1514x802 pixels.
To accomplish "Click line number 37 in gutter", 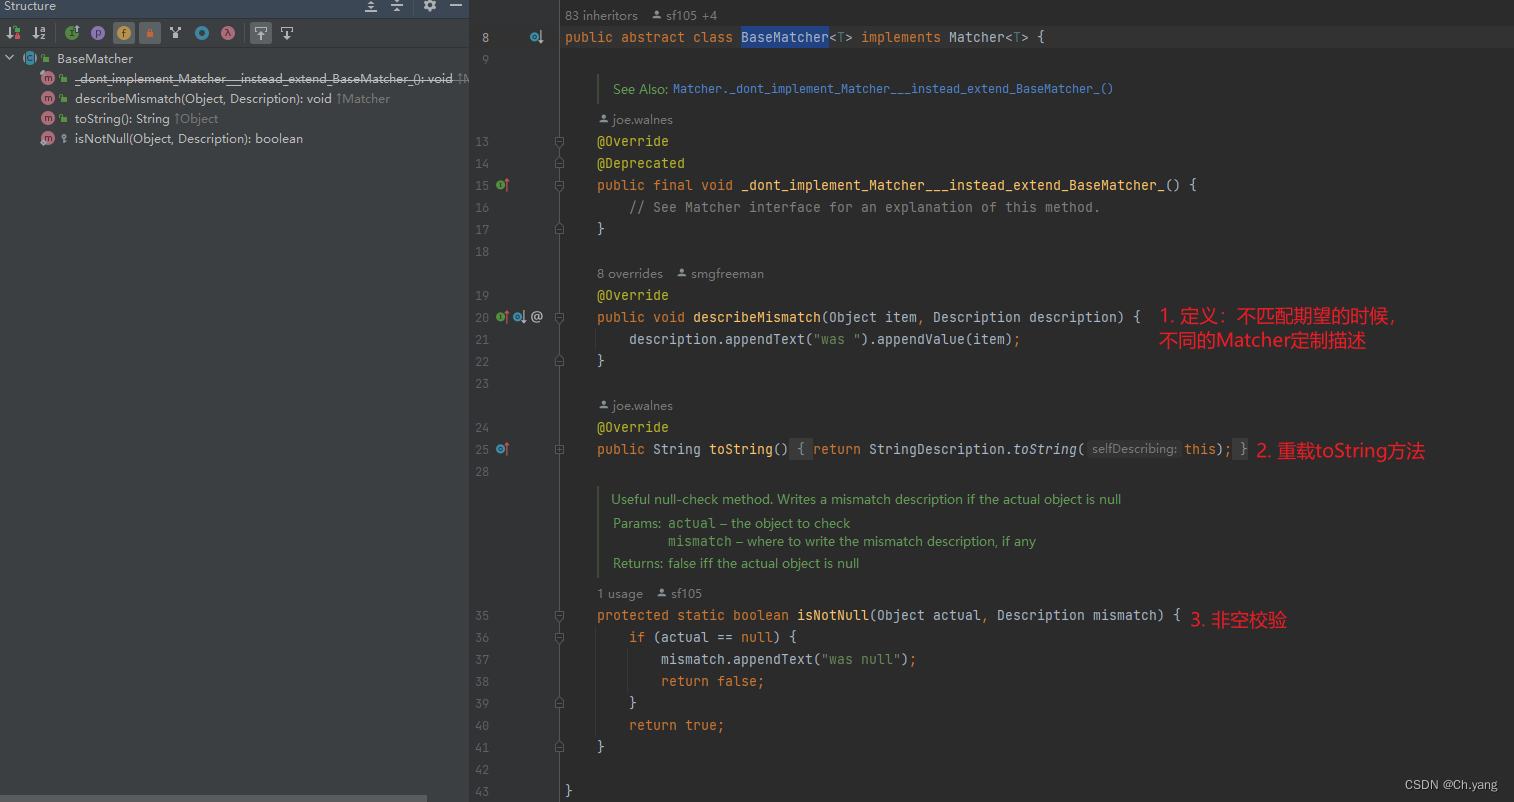I will (482, 659).
